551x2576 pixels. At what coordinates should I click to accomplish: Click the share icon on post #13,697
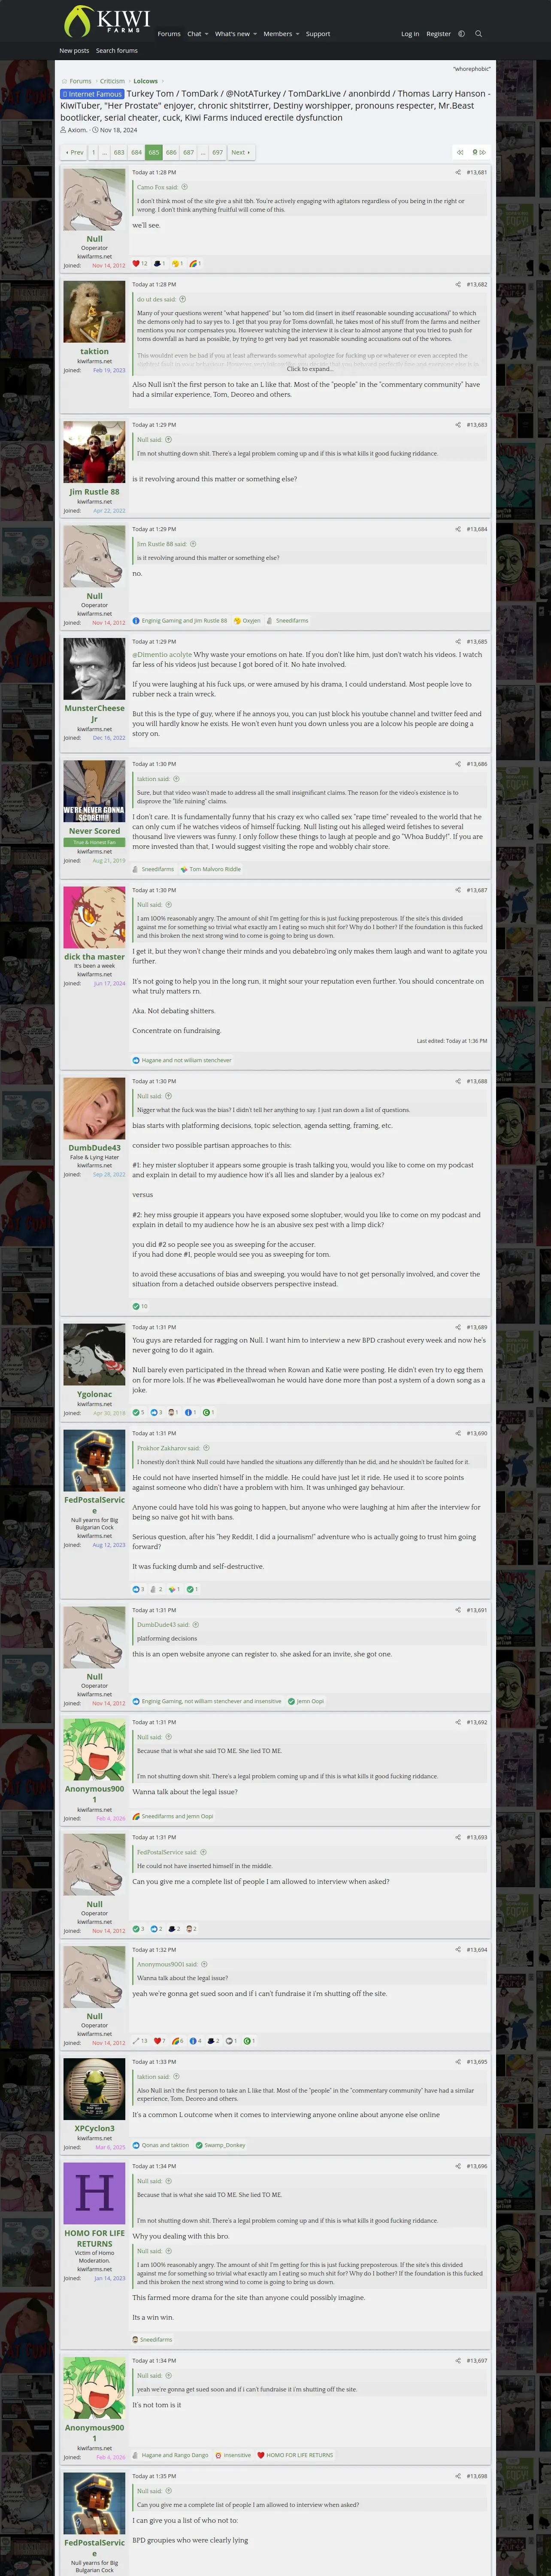(x=458, y=2361)
